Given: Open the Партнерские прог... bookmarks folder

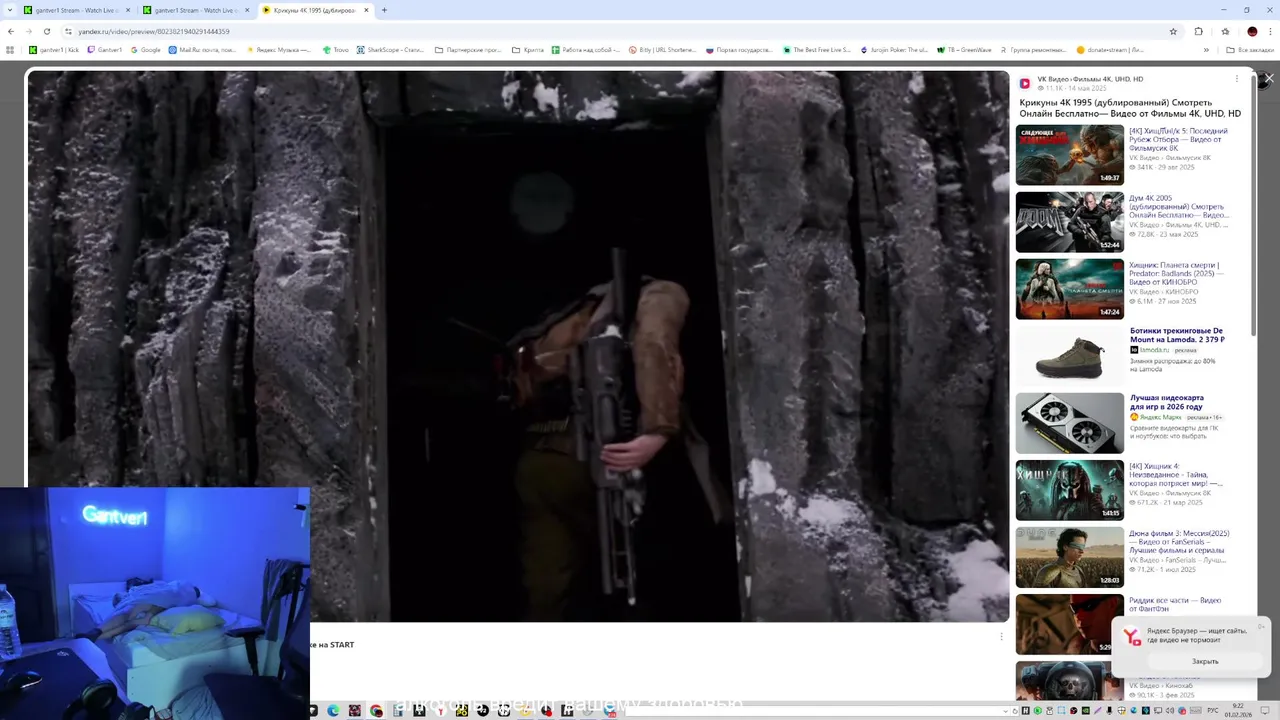Looking at the screenshot, I should pos(468,49).
